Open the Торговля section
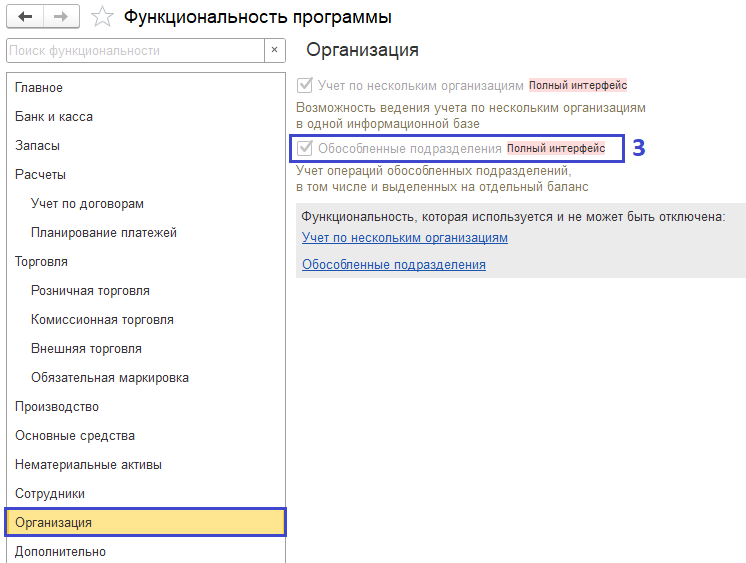Viewport: 746px width, 563px height. [x=41, y=262]
